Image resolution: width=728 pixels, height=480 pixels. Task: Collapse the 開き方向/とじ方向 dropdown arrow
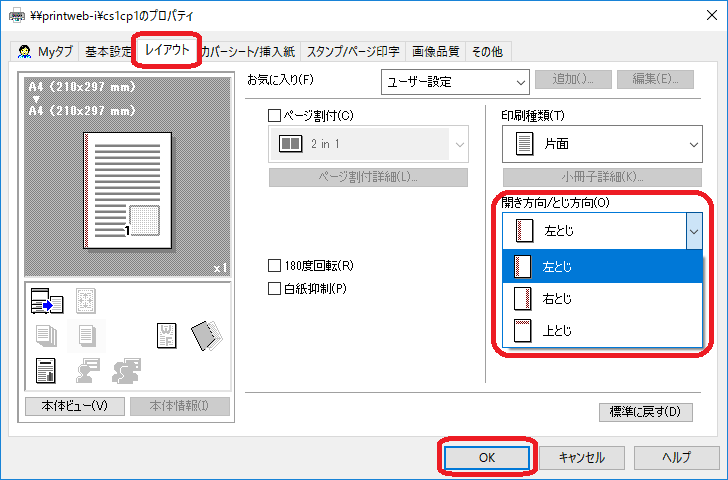694,231
